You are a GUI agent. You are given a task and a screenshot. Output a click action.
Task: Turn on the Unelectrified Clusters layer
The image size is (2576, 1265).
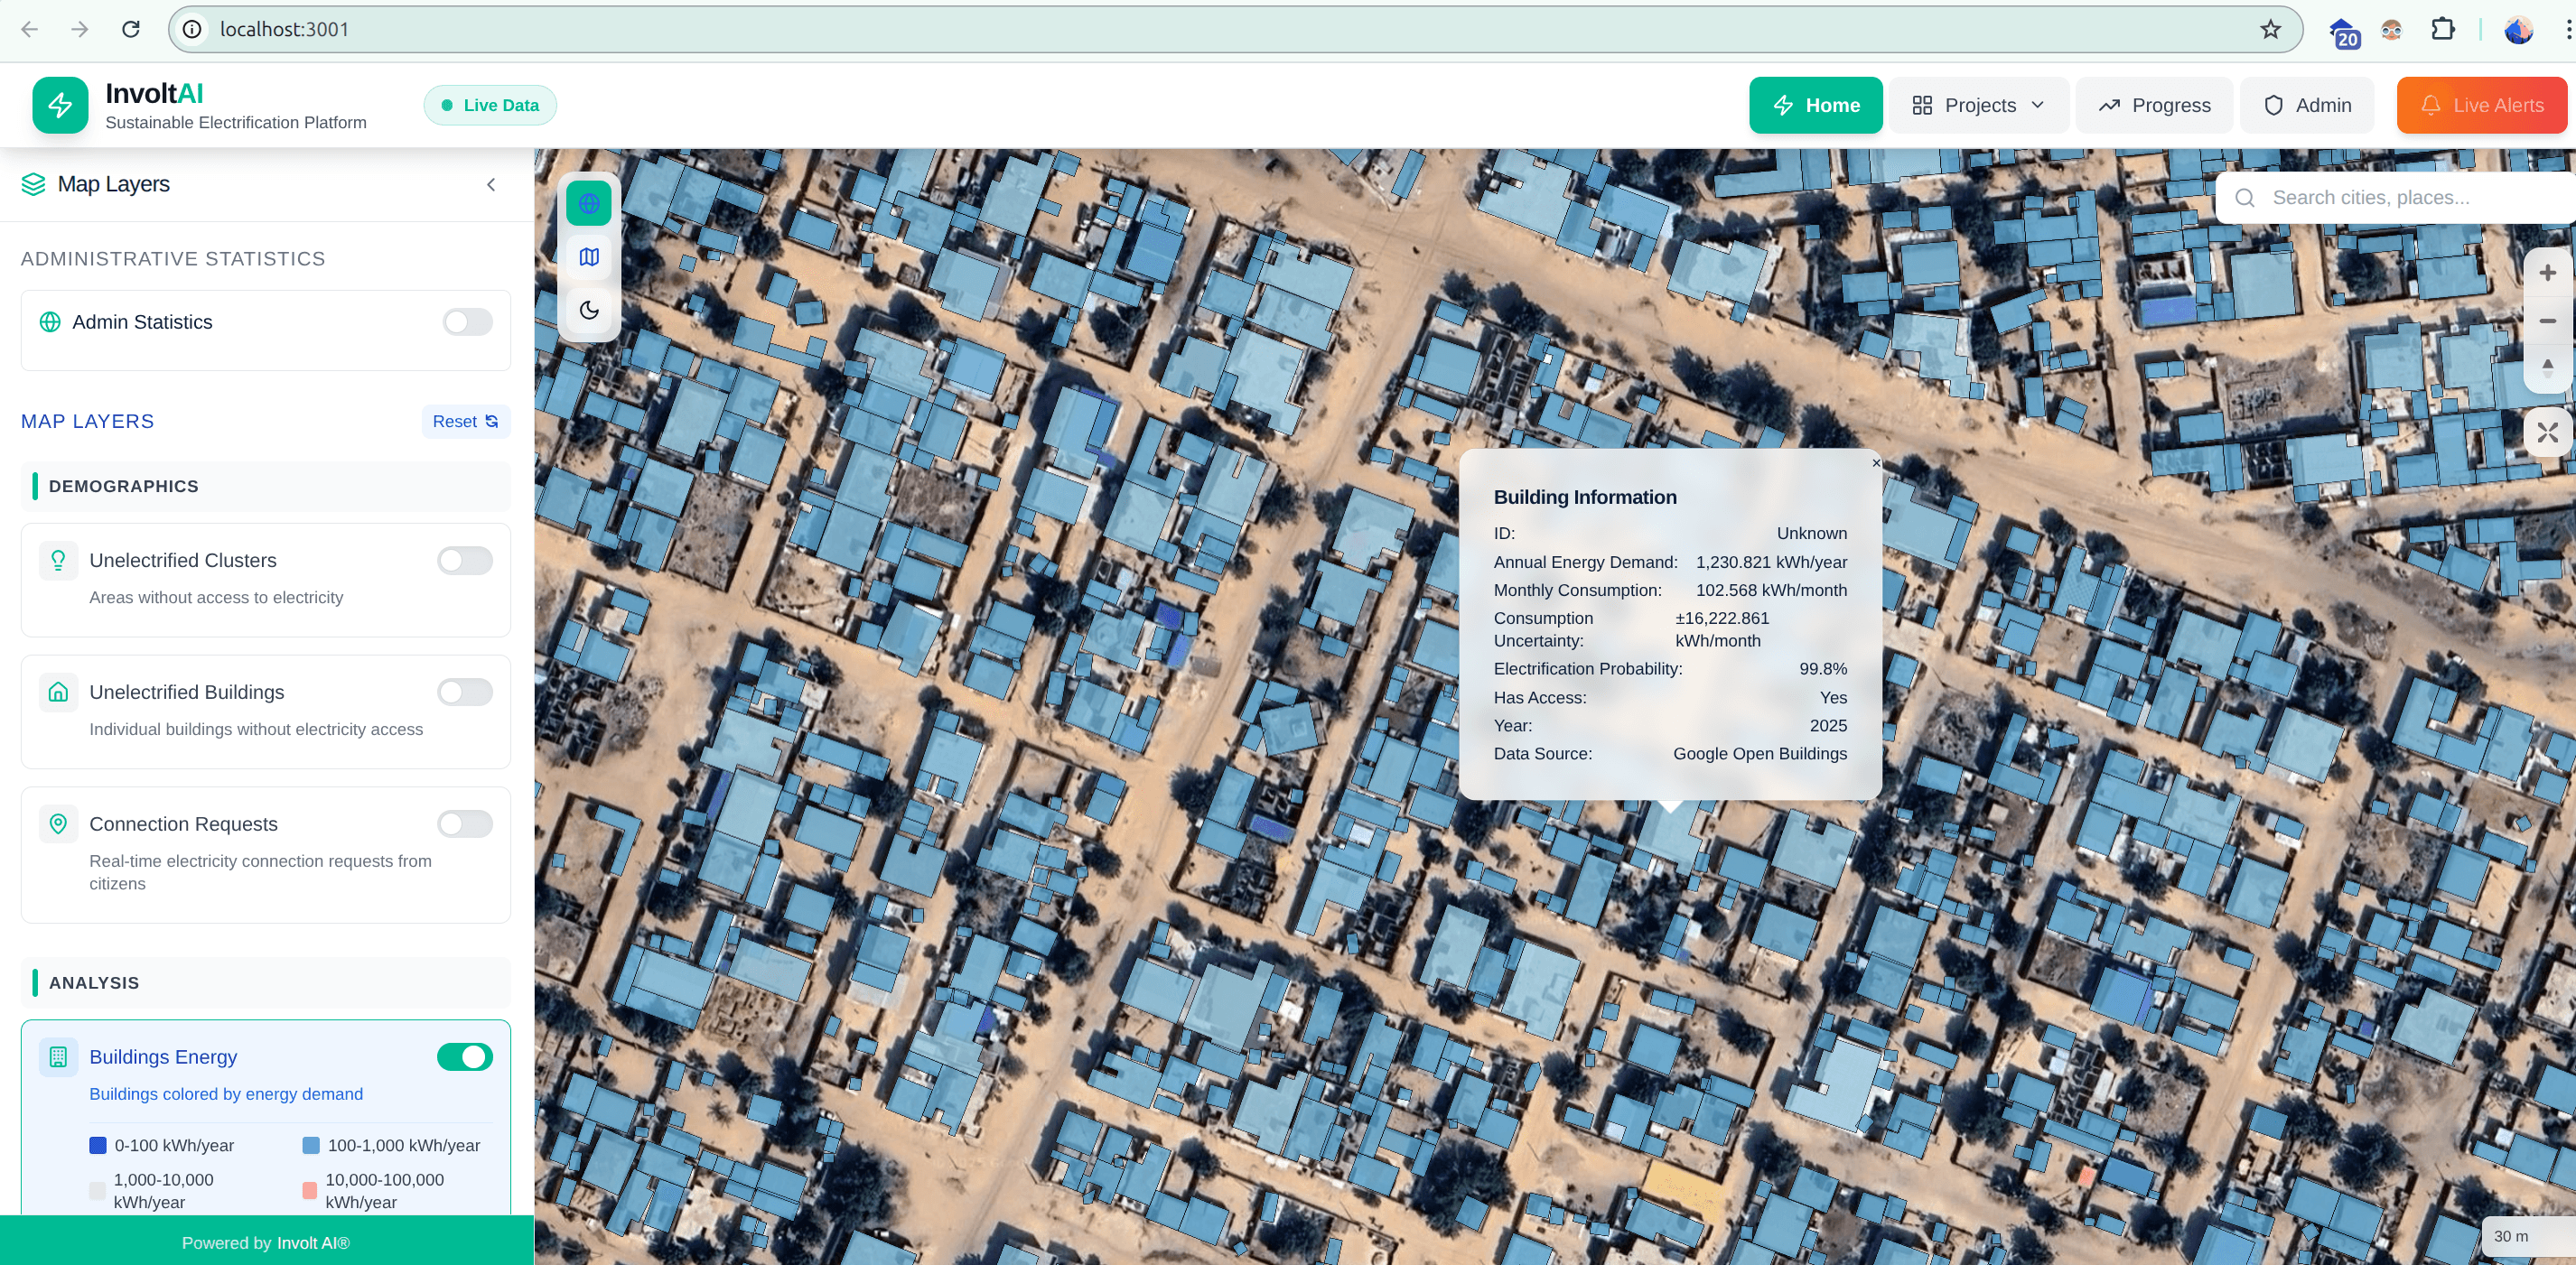(x=464, y=560)
